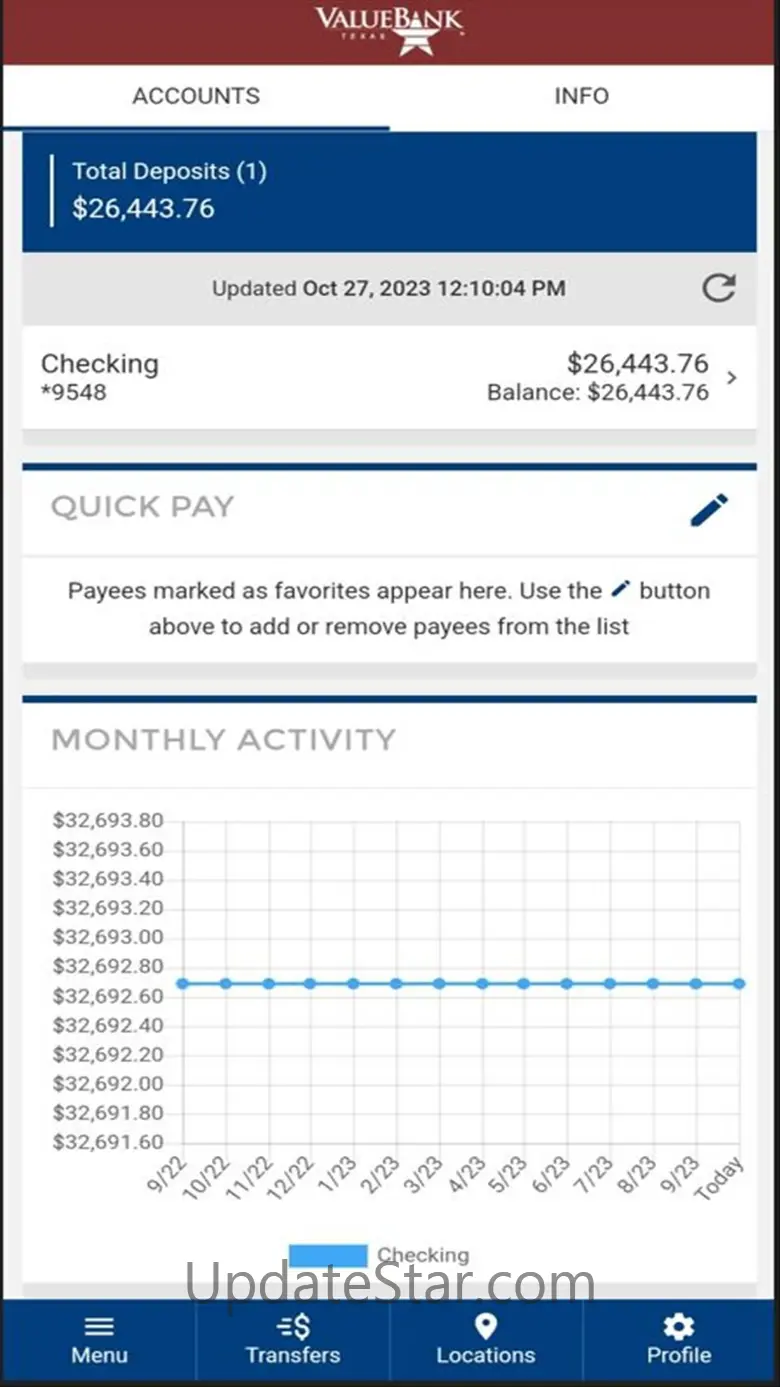
Task: Click the Today data point on chart
Action: tap(738, 984)
